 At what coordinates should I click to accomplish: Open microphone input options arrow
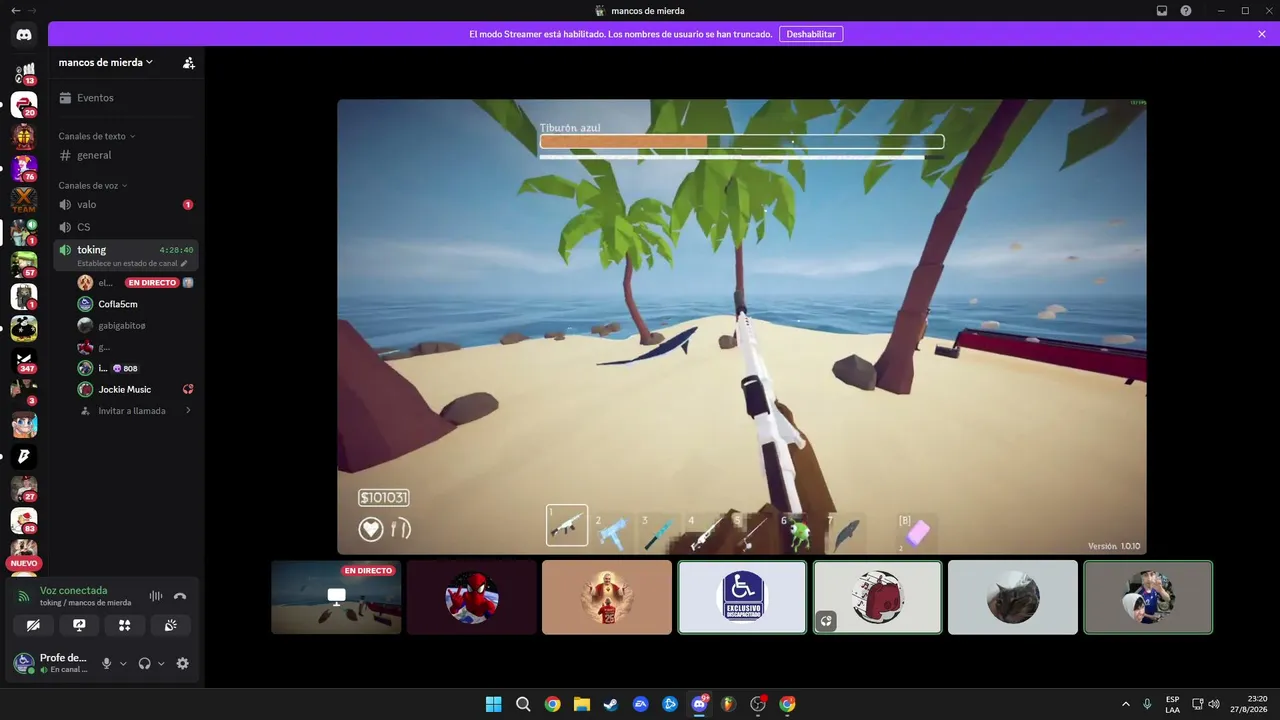[123, 663]
